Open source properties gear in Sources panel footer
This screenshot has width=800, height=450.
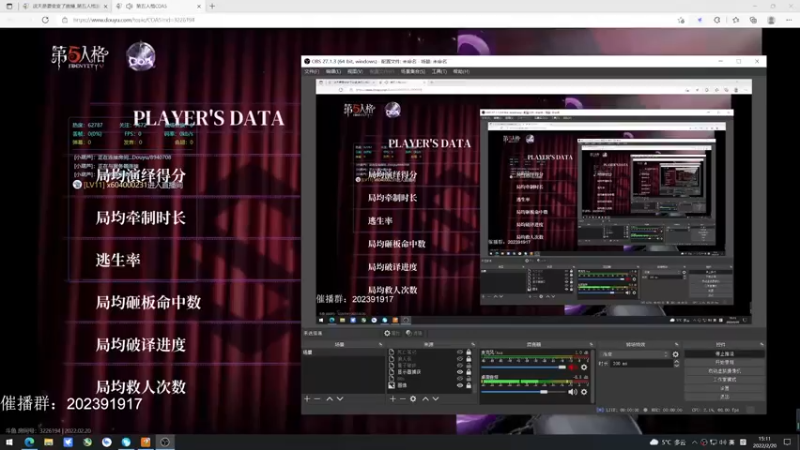point(413,398)
